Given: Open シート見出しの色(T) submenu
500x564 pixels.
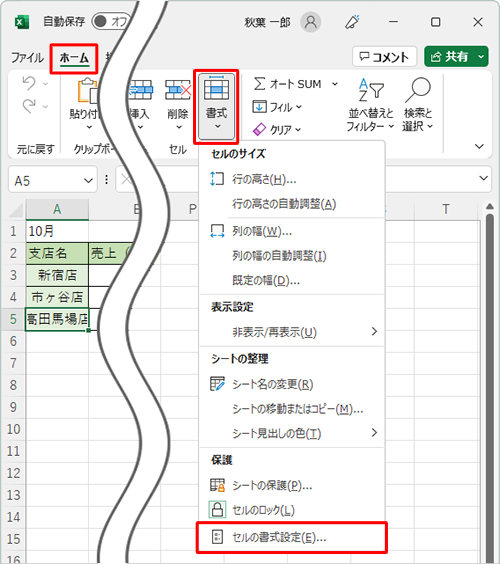Looking at the screenshot, I should [292, 433].
